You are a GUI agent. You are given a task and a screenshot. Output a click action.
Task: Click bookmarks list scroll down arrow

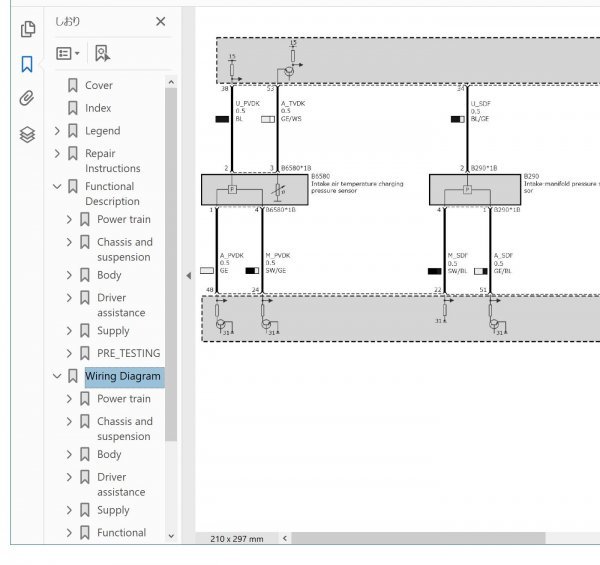pyautogui.click(x=171, y=536)
